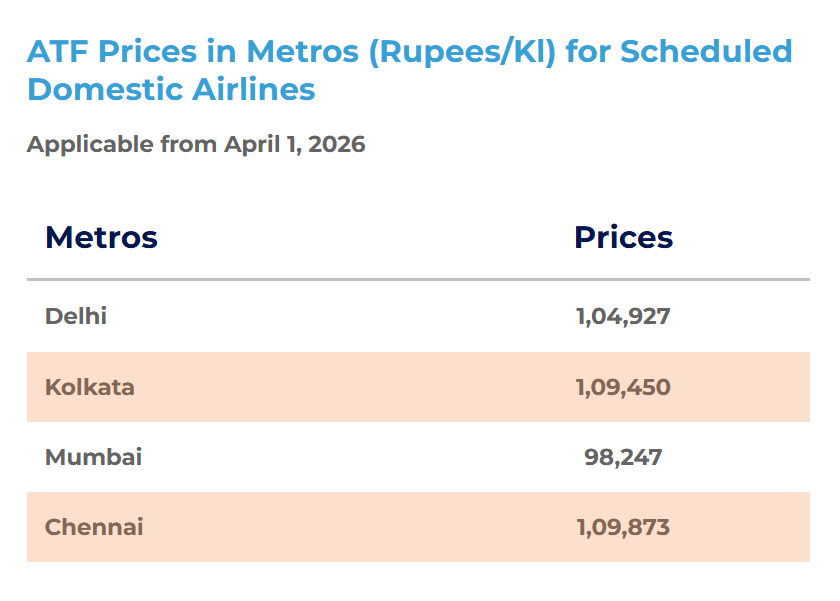Select the Chennai cell in the table
Image resolution: width=840 pixels, height=601 pixels.
[x=94, y=527]
